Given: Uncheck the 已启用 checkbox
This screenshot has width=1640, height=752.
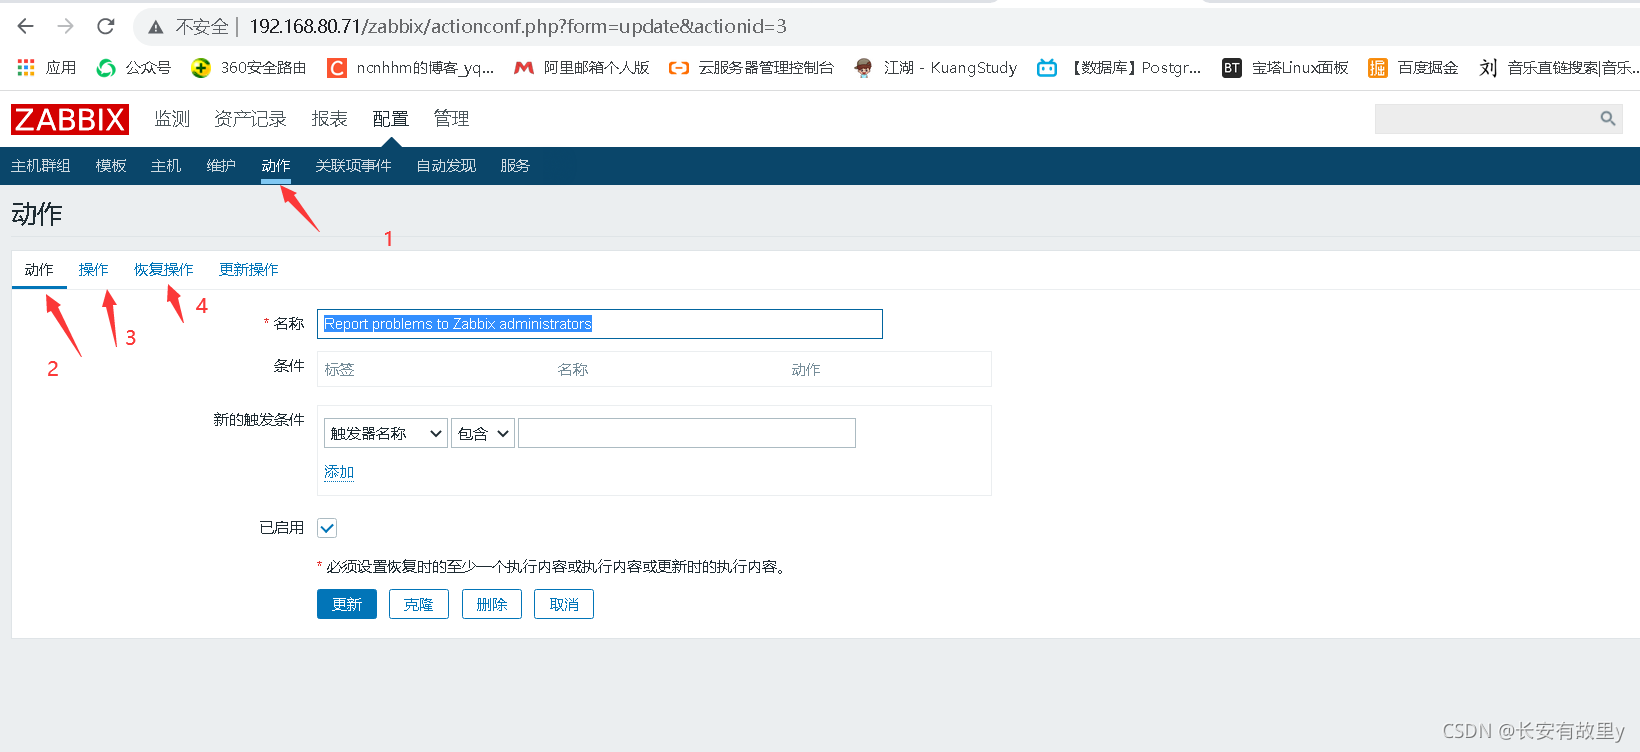Looking at the screenshot, I should click(x=327, y=528).
